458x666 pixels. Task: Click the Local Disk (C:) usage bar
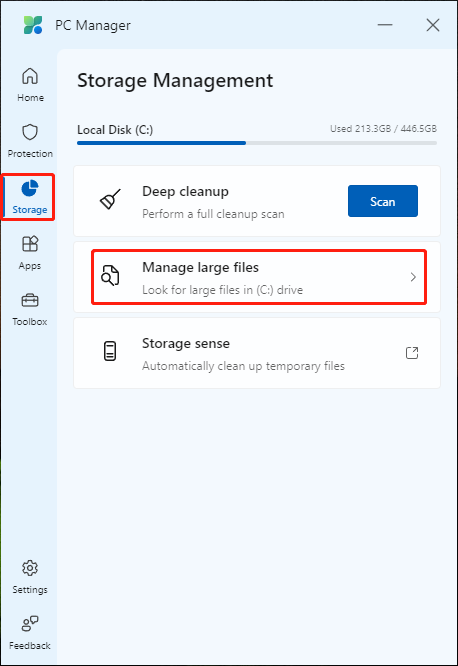click(x=257, y=143)
